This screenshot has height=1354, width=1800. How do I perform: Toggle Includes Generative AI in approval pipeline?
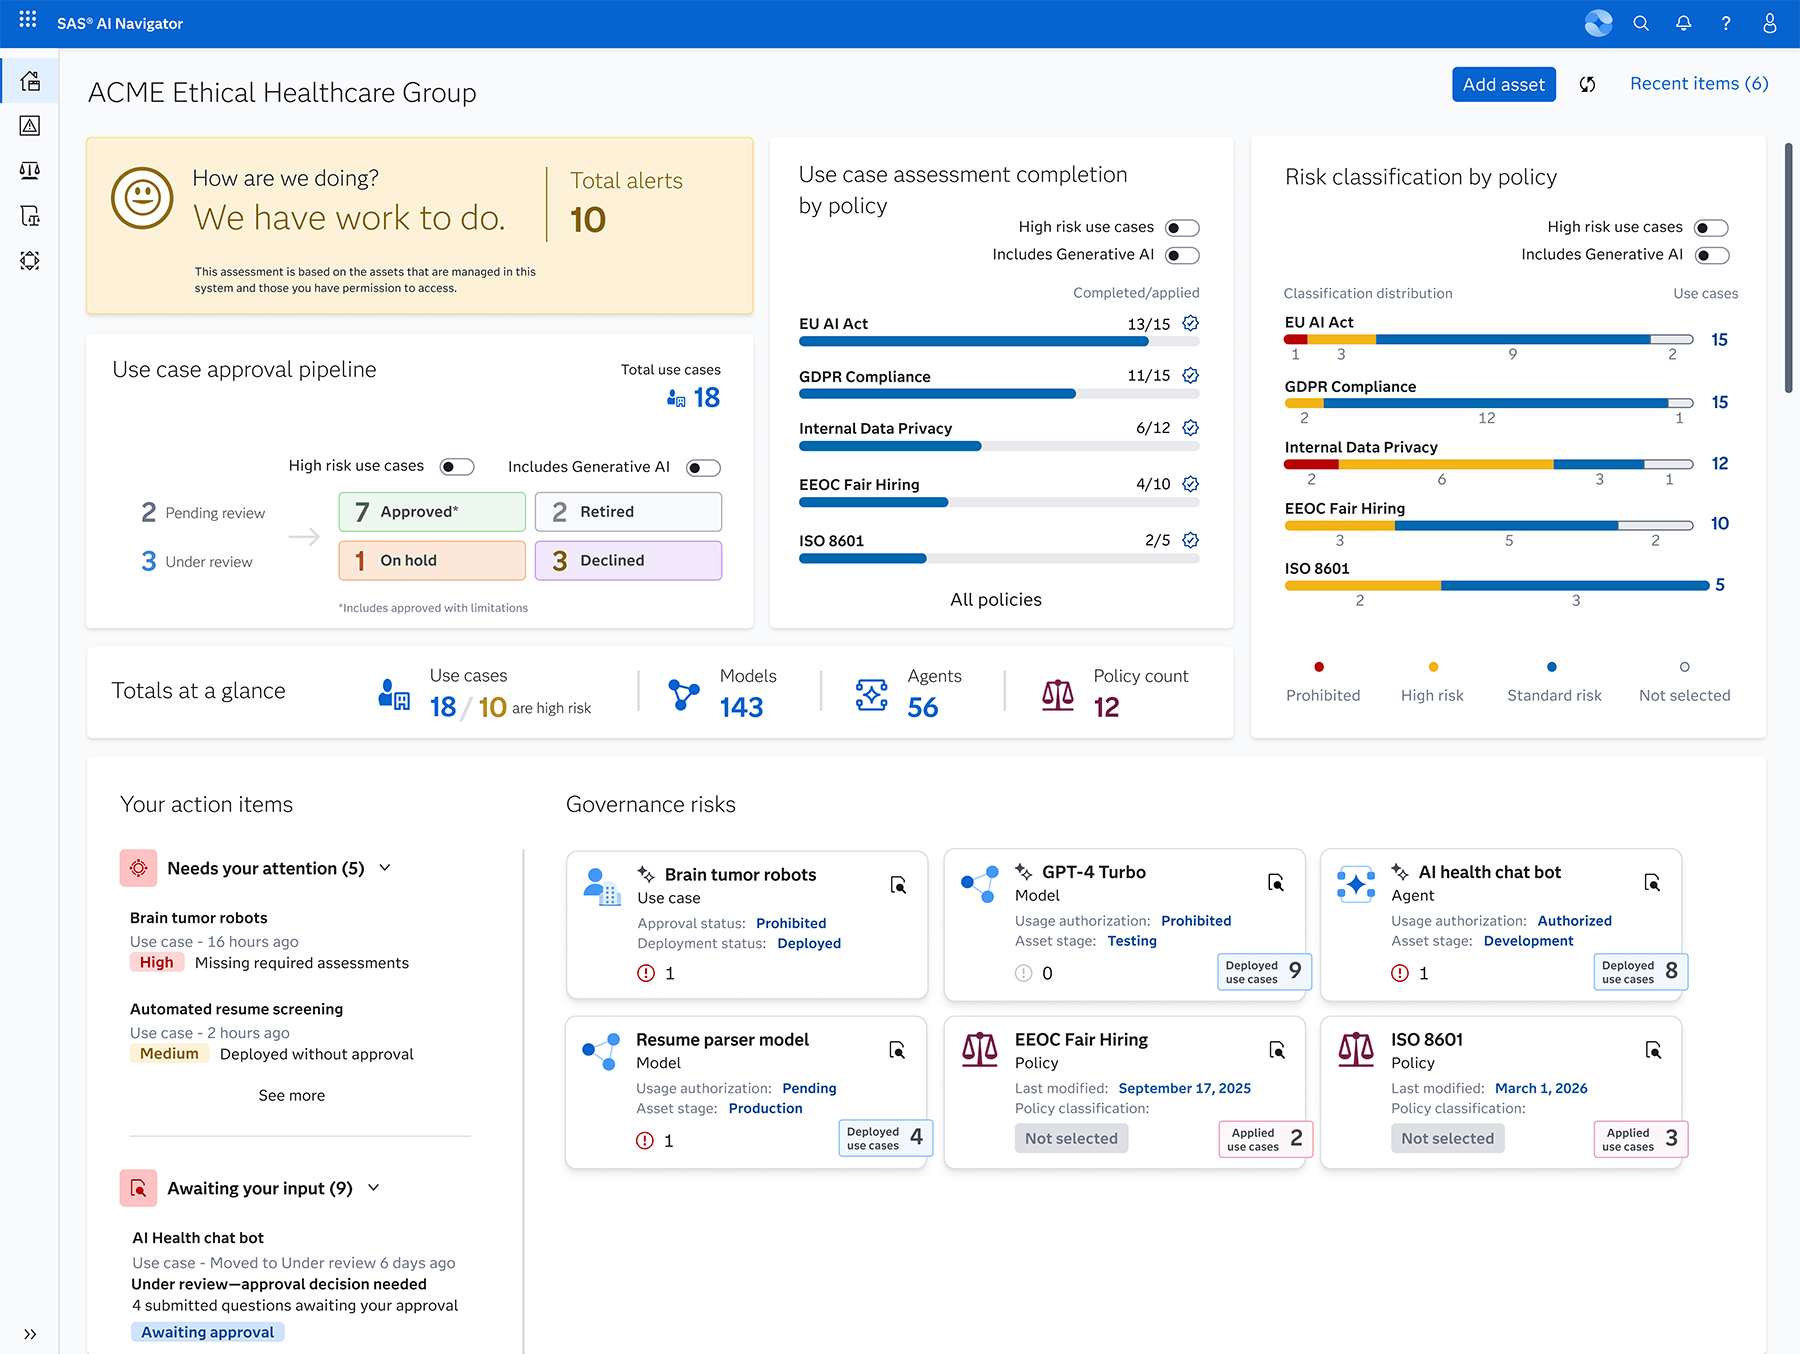[x=704, y=468]
